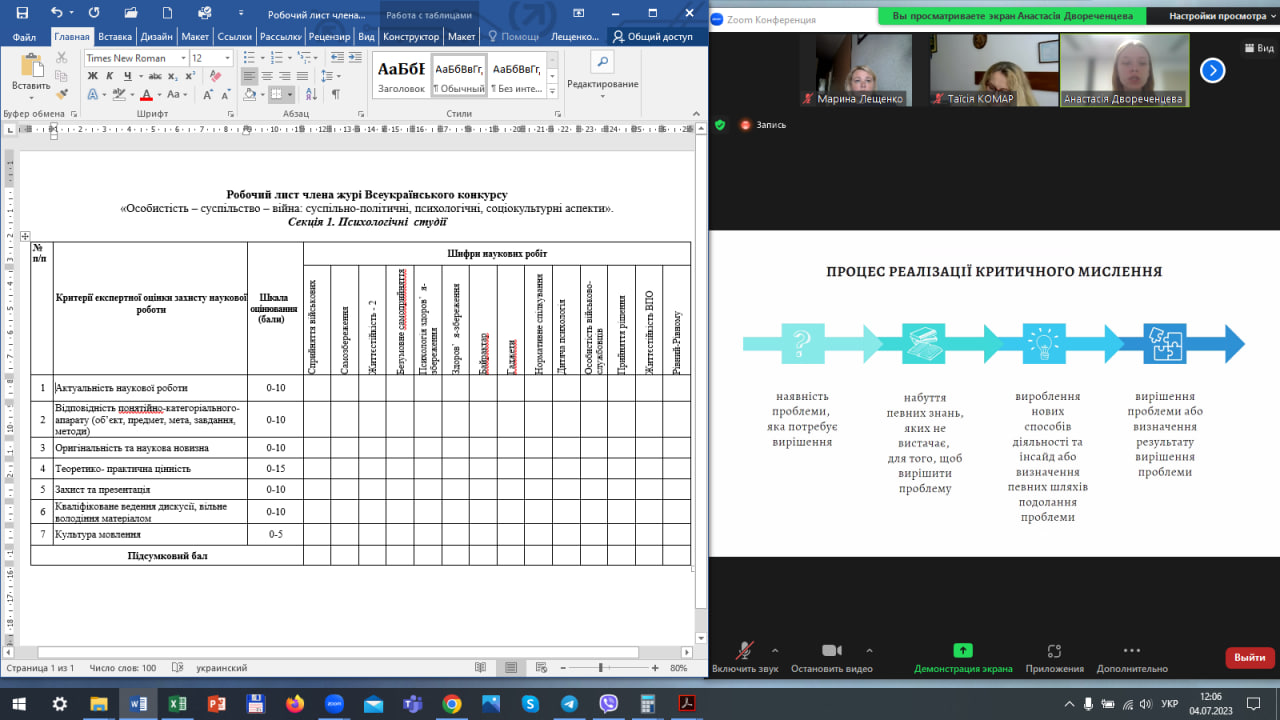
Task: Click next arrow in Zoom video strip
Action: click(1212, 70)
